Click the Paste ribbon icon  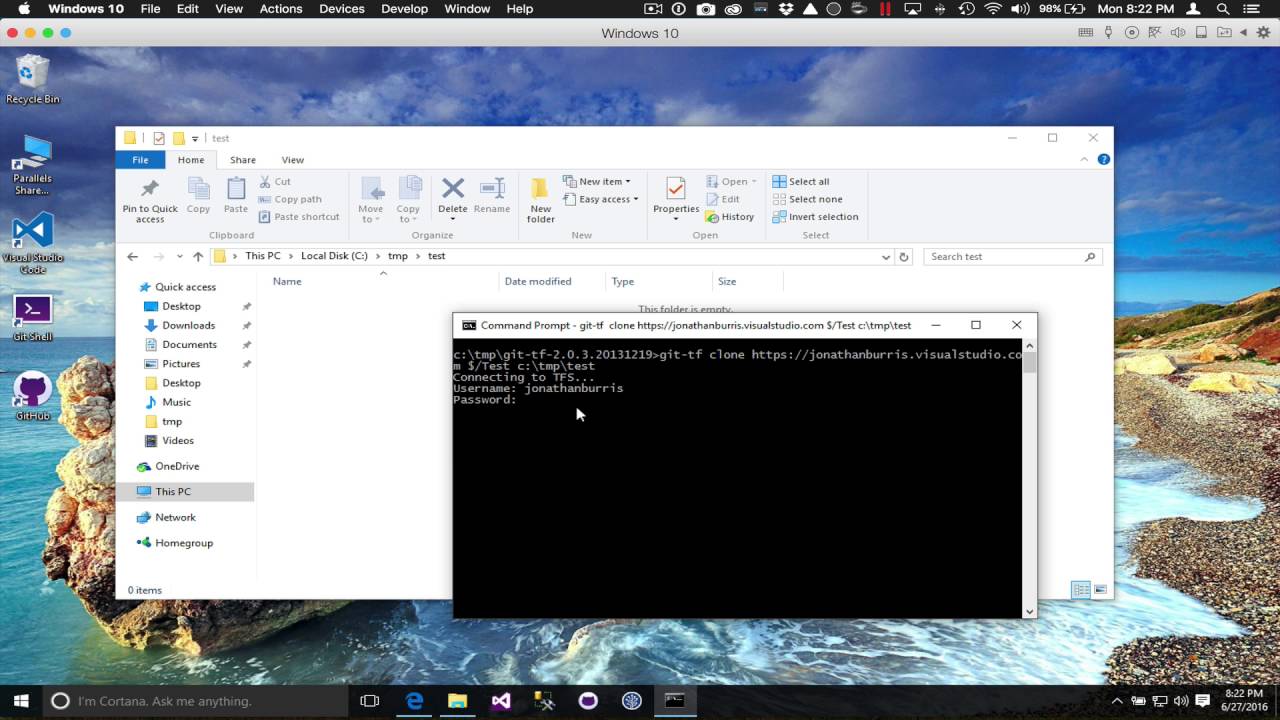pos(236,196)
